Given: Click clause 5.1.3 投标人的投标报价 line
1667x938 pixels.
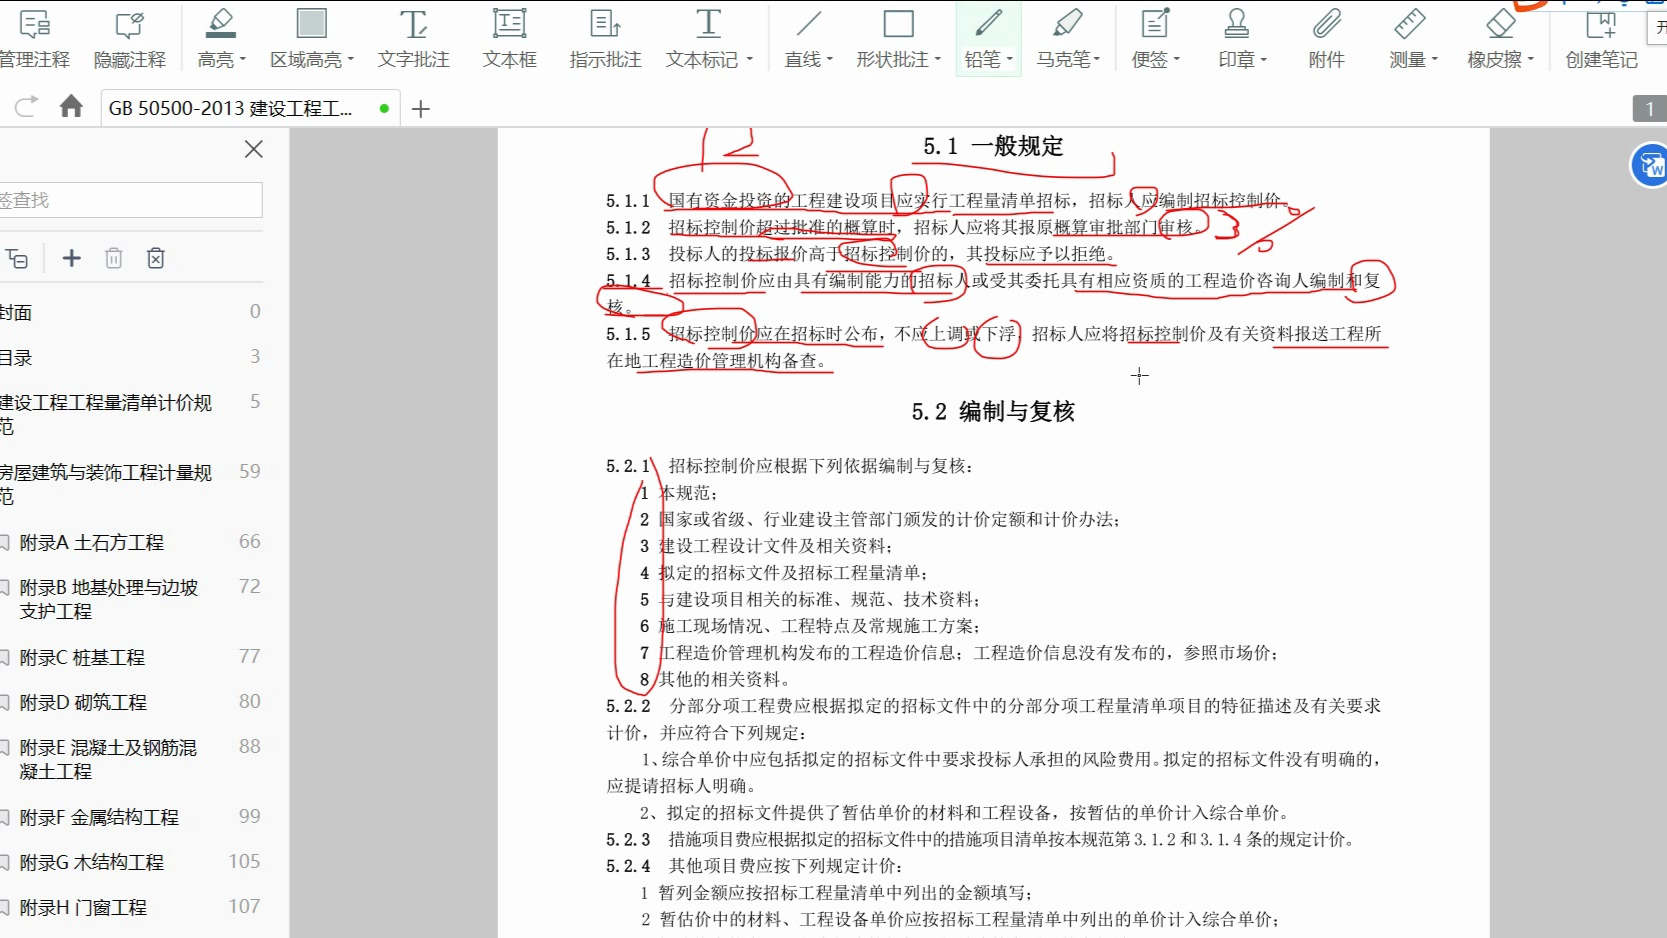Looking at the screenshot, I should pos(861,254).
